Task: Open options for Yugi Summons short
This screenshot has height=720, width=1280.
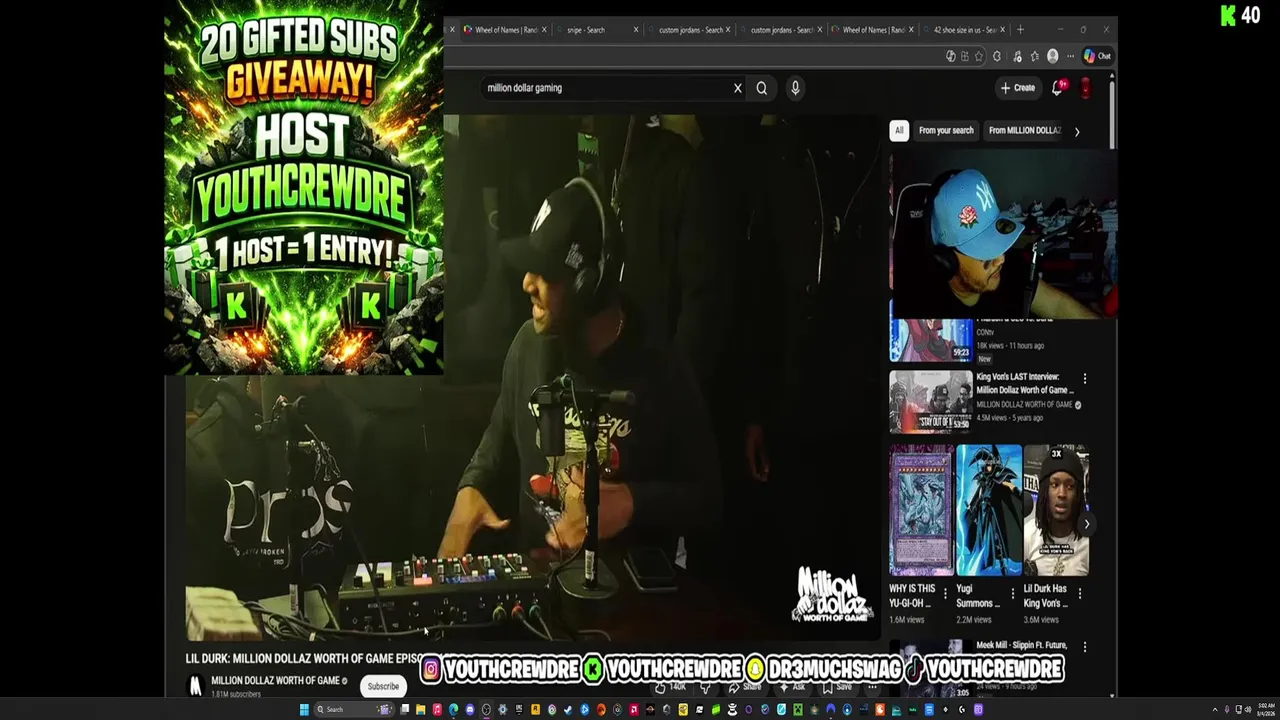Action: click(1012, 594)
